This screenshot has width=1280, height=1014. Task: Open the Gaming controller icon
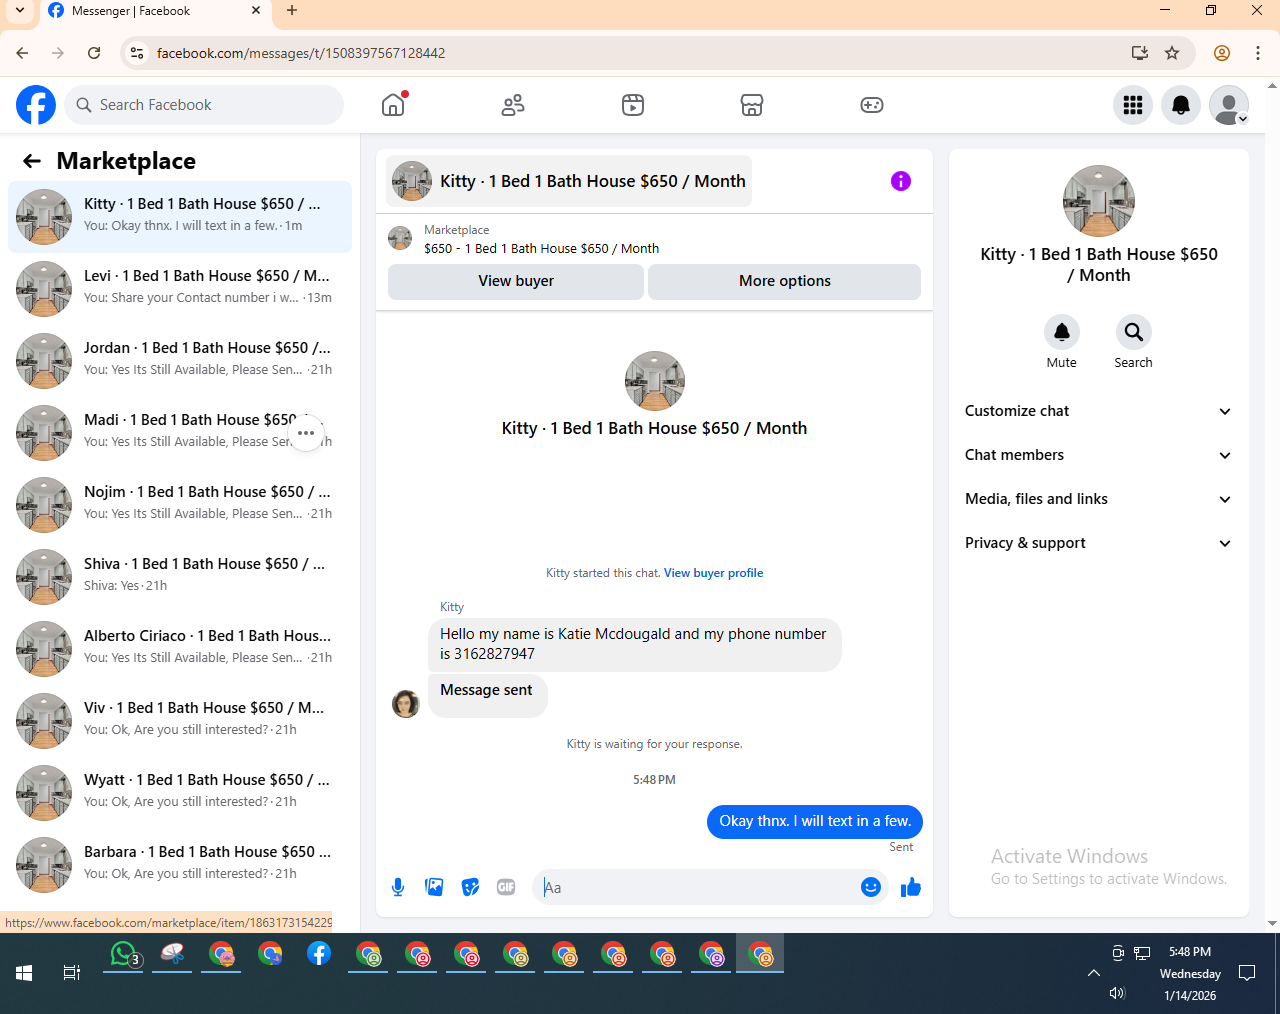click(x=872, y=104)
